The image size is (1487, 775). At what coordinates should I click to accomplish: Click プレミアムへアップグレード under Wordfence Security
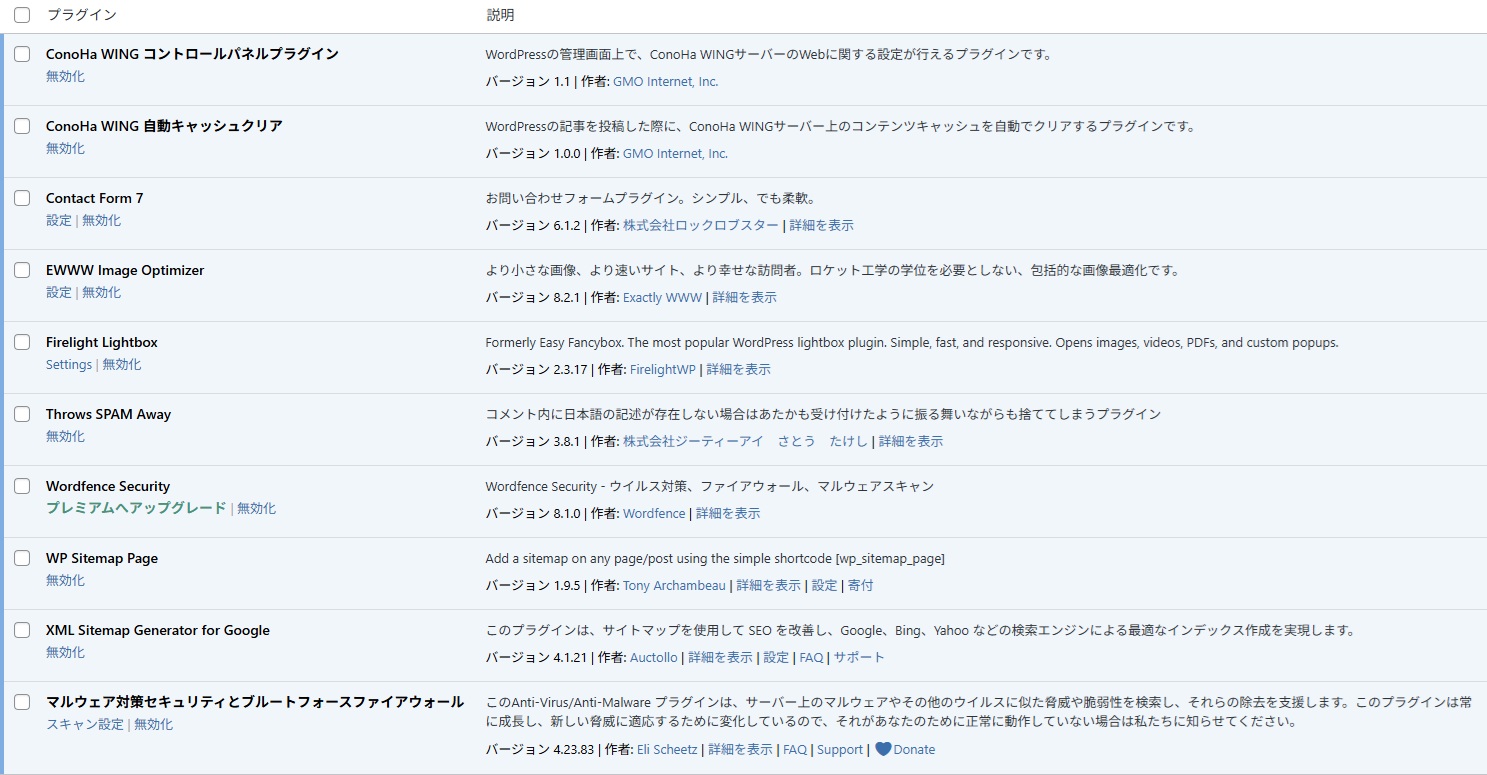tap(136, 508)
